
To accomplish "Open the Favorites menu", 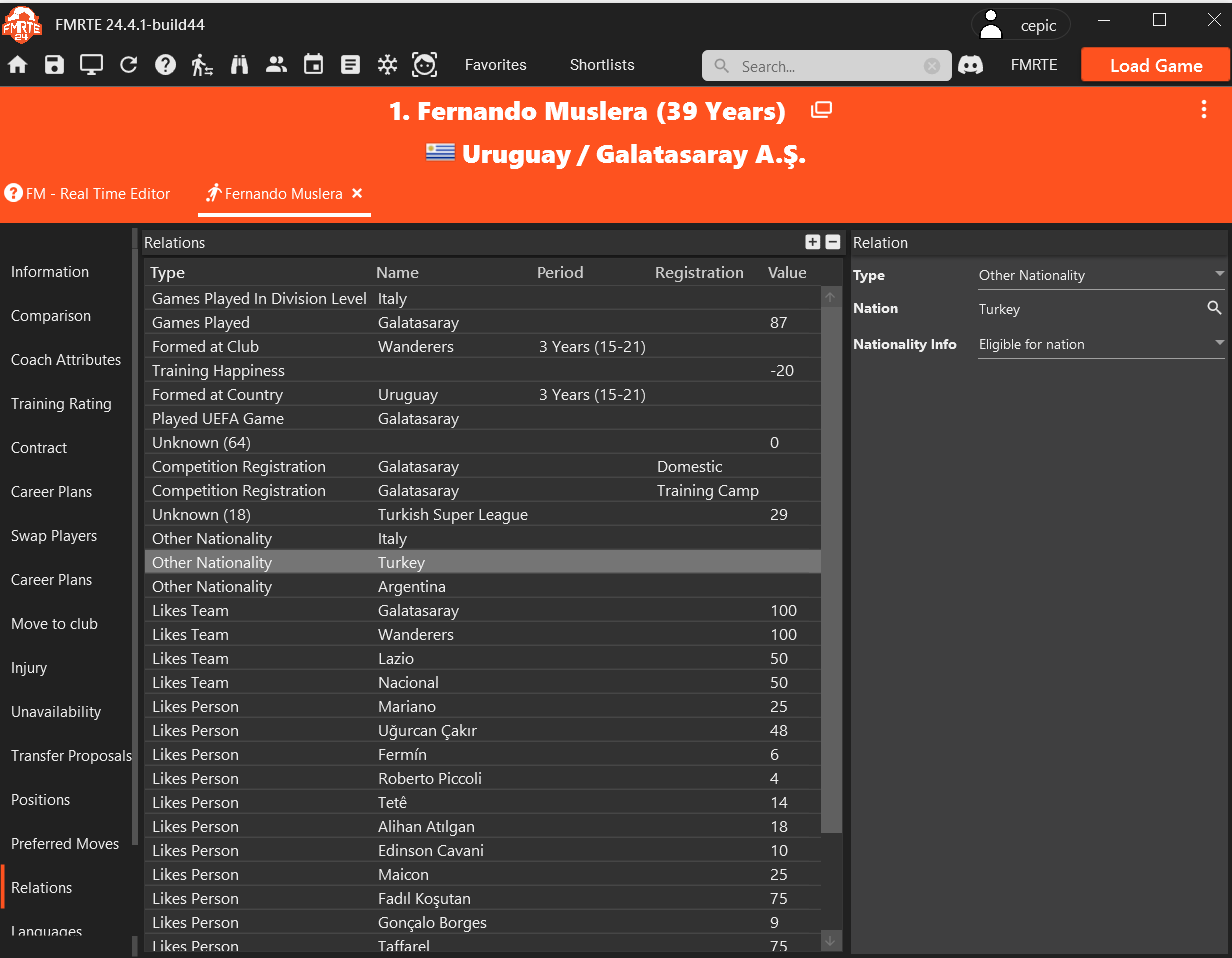I will (495, 65).
